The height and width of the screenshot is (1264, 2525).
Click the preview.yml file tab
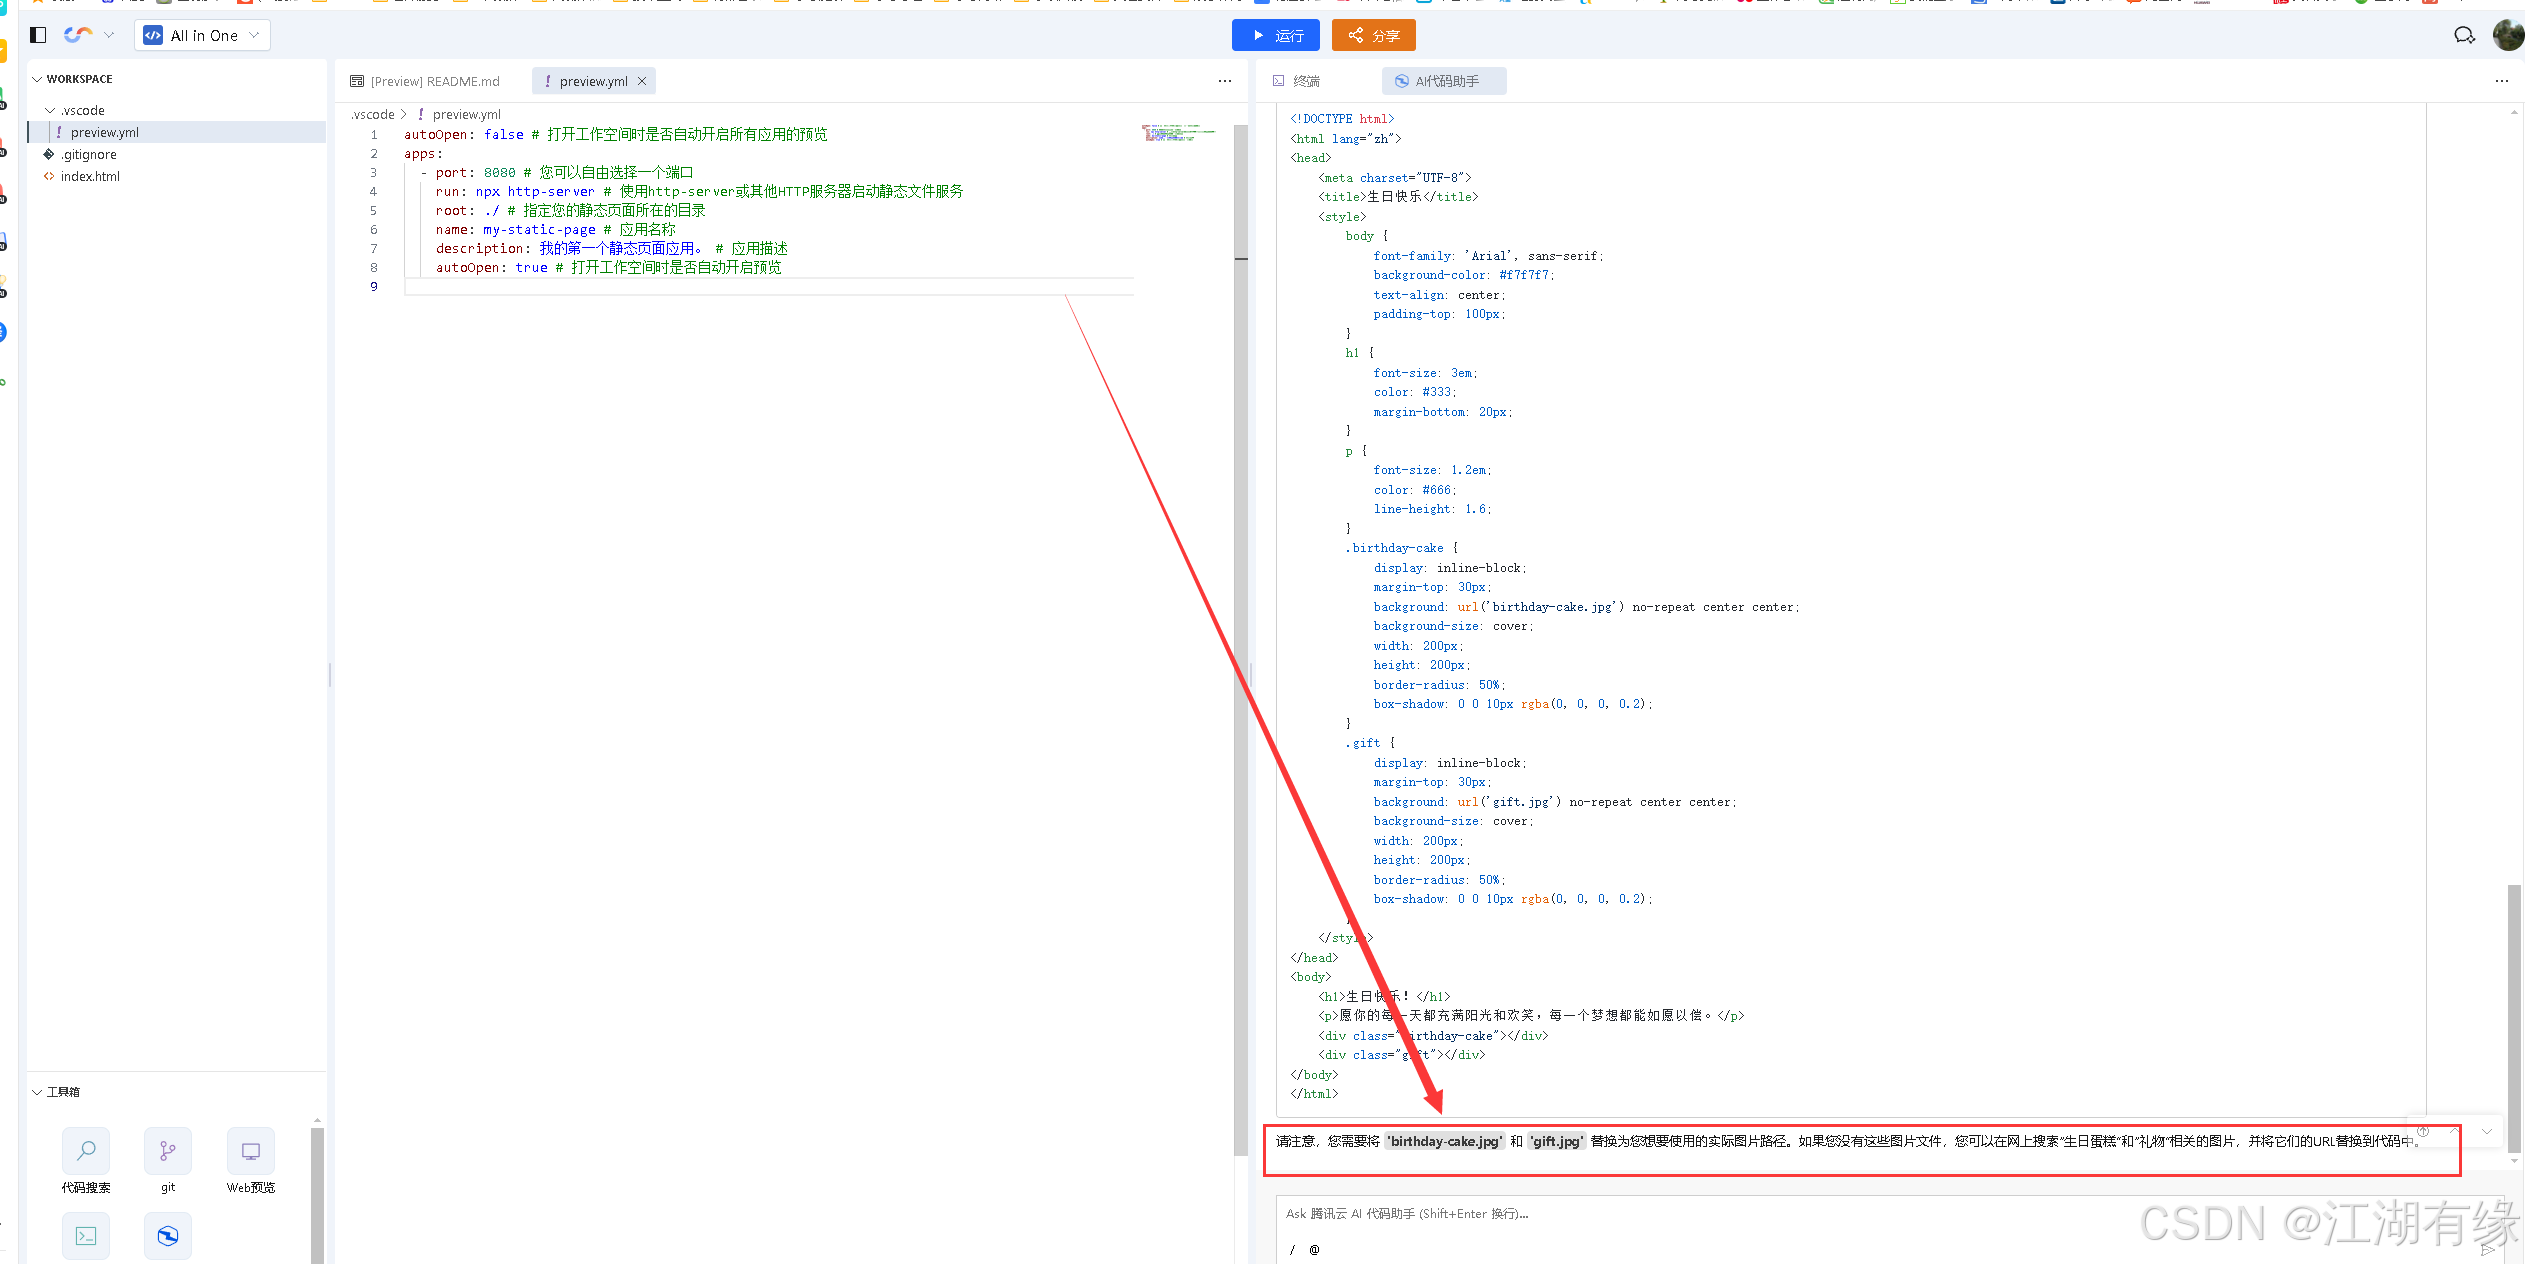588,79
